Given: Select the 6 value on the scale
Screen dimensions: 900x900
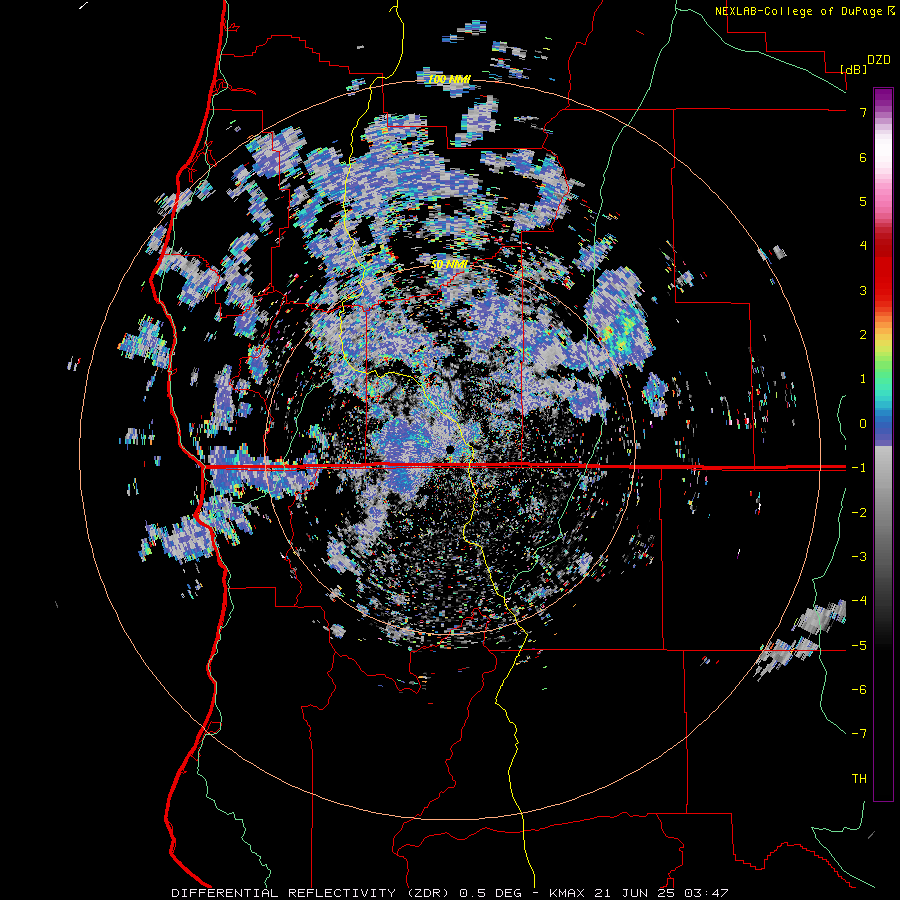Looking at the screenshot, I should point(863,157).
